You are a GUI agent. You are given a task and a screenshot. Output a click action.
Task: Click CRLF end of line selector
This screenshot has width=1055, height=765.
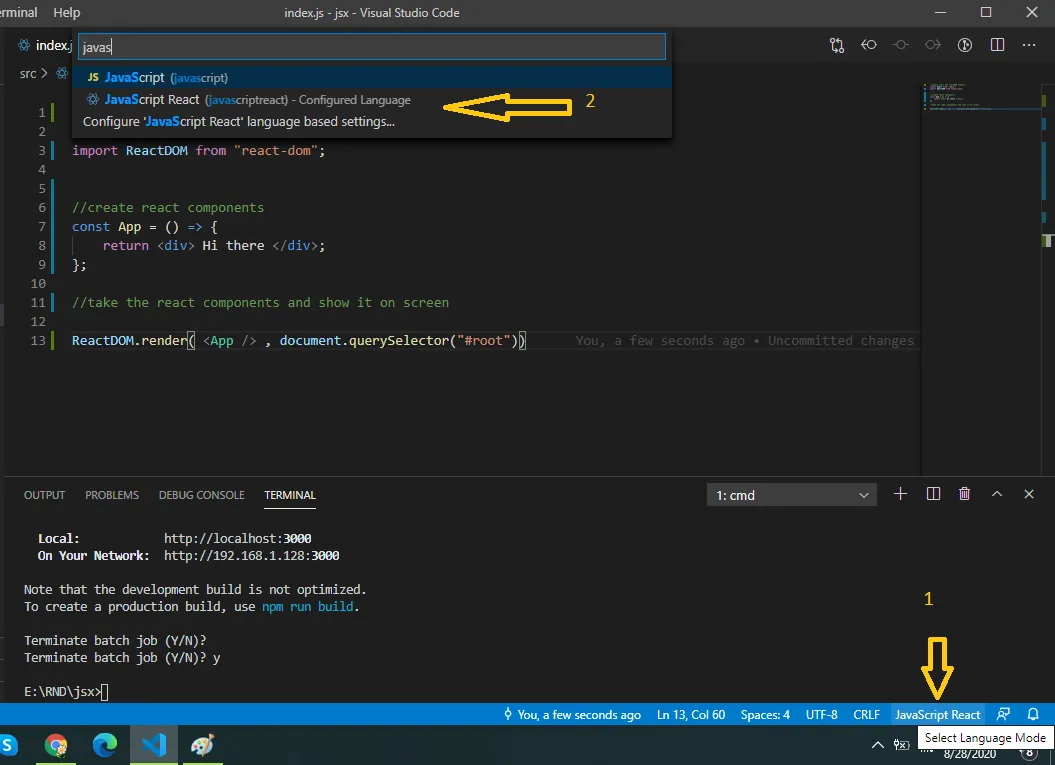click(867, 715)
